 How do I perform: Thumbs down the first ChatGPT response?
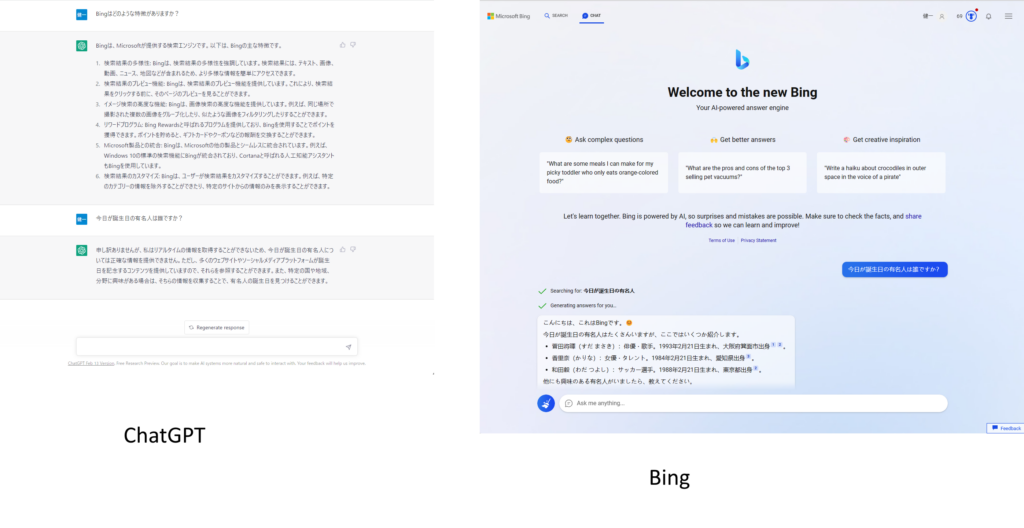(353, 45)
